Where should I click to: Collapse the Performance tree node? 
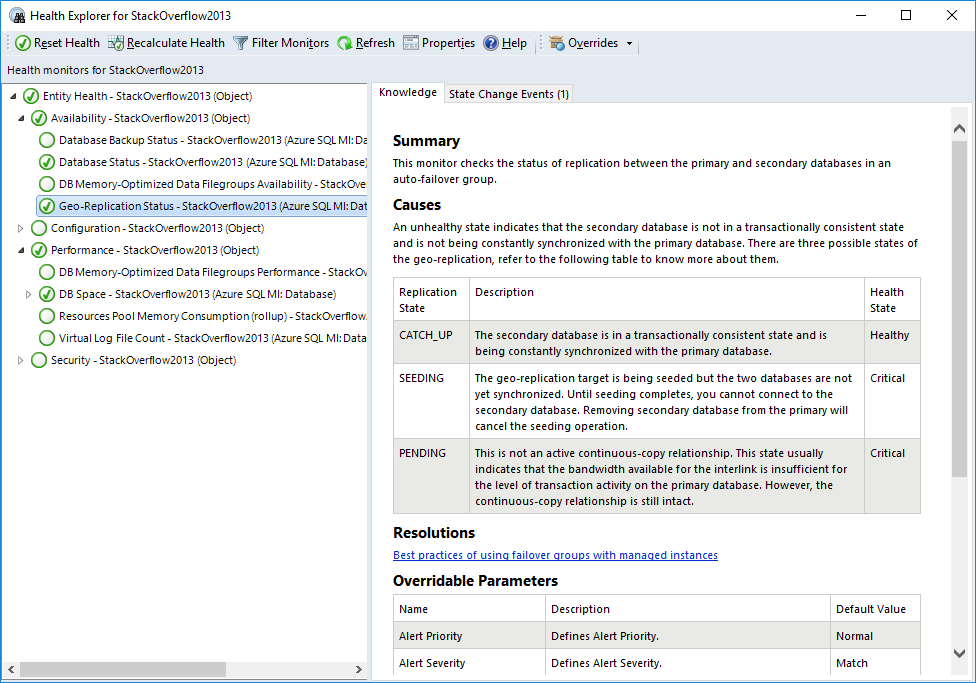21,250
